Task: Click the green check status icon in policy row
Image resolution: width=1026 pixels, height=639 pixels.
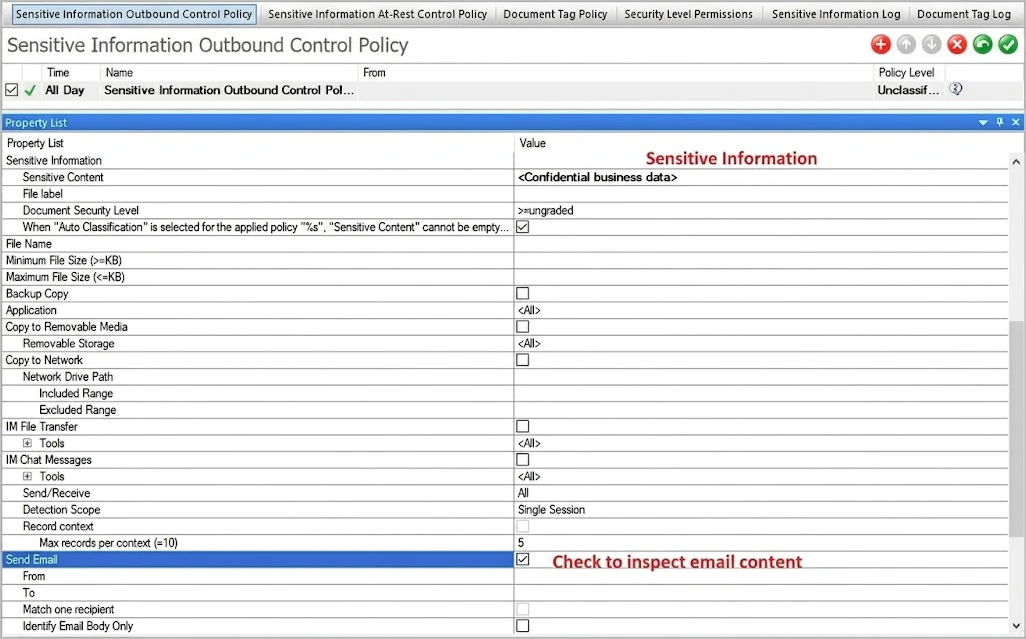Action: [x=30, y=90]
